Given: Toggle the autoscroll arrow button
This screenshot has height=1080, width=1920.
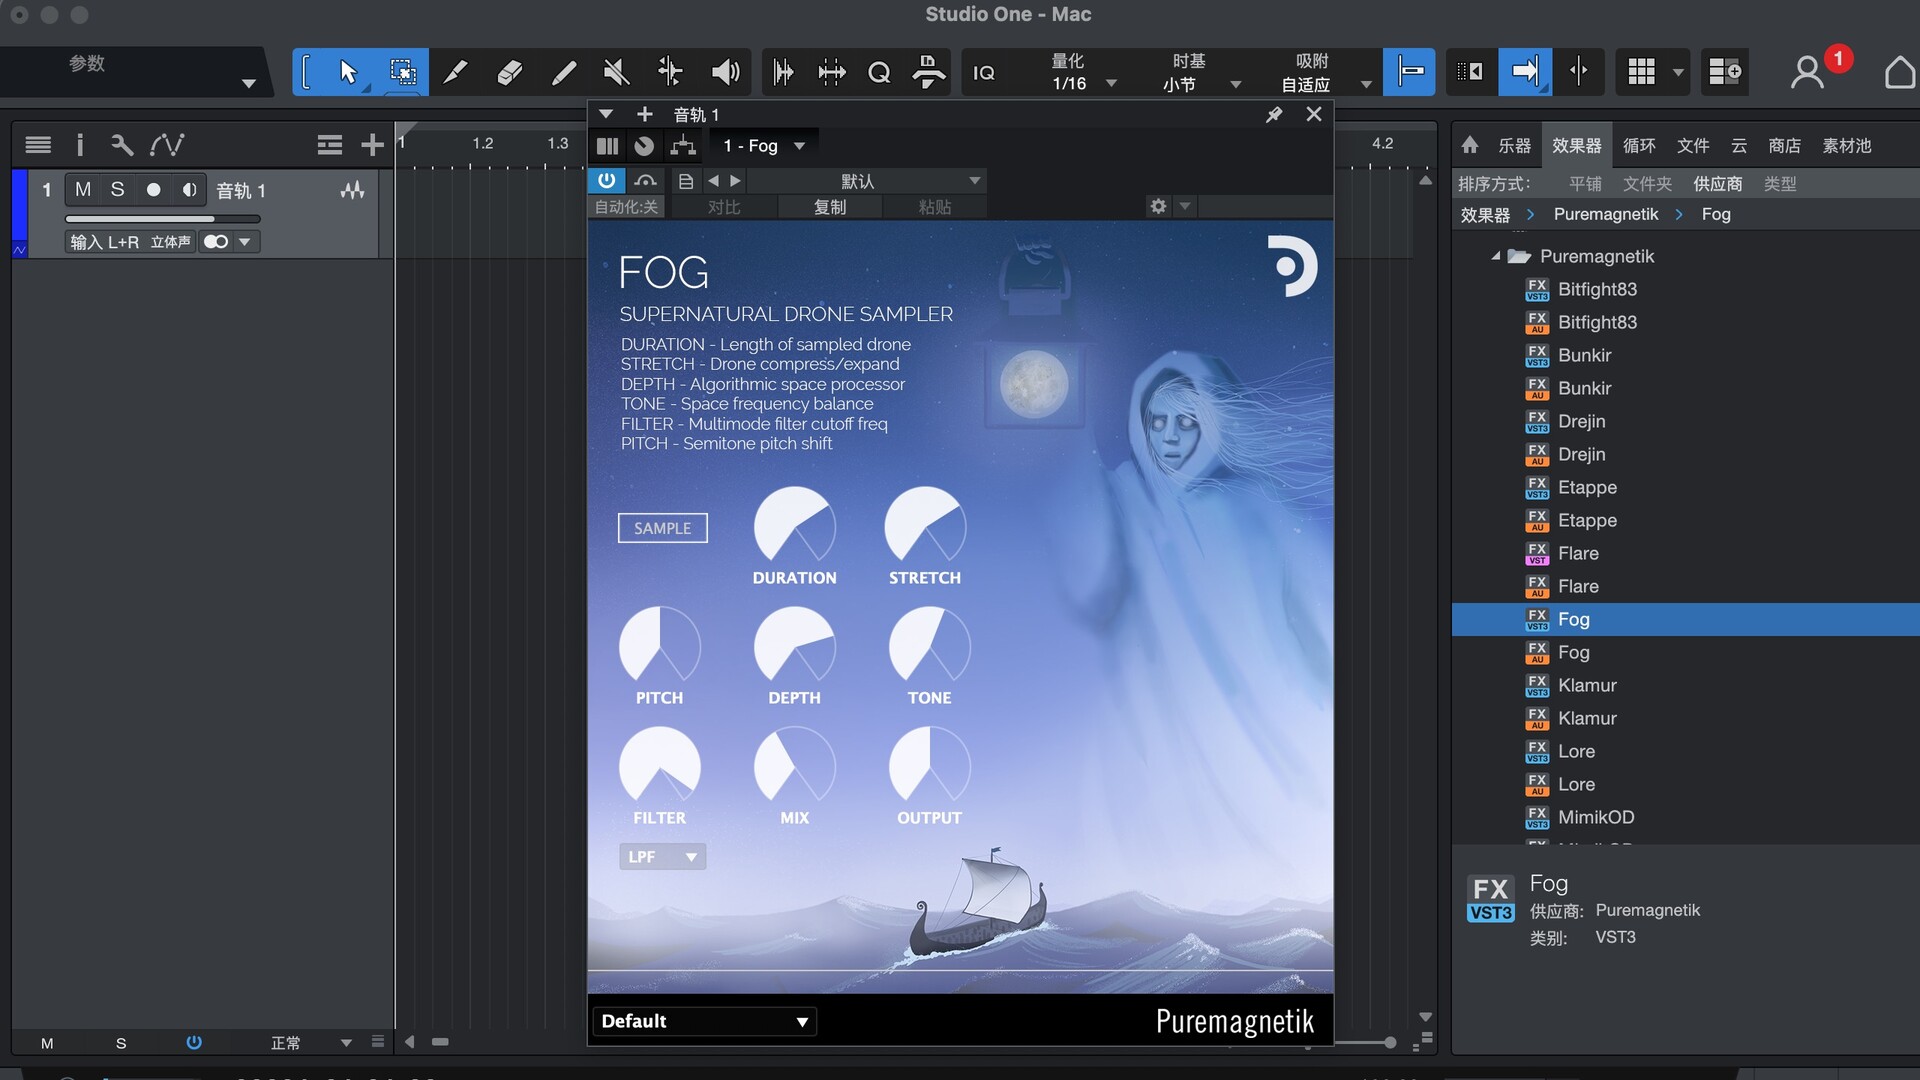Looking at the screenshot, I should coord(1525,72).
